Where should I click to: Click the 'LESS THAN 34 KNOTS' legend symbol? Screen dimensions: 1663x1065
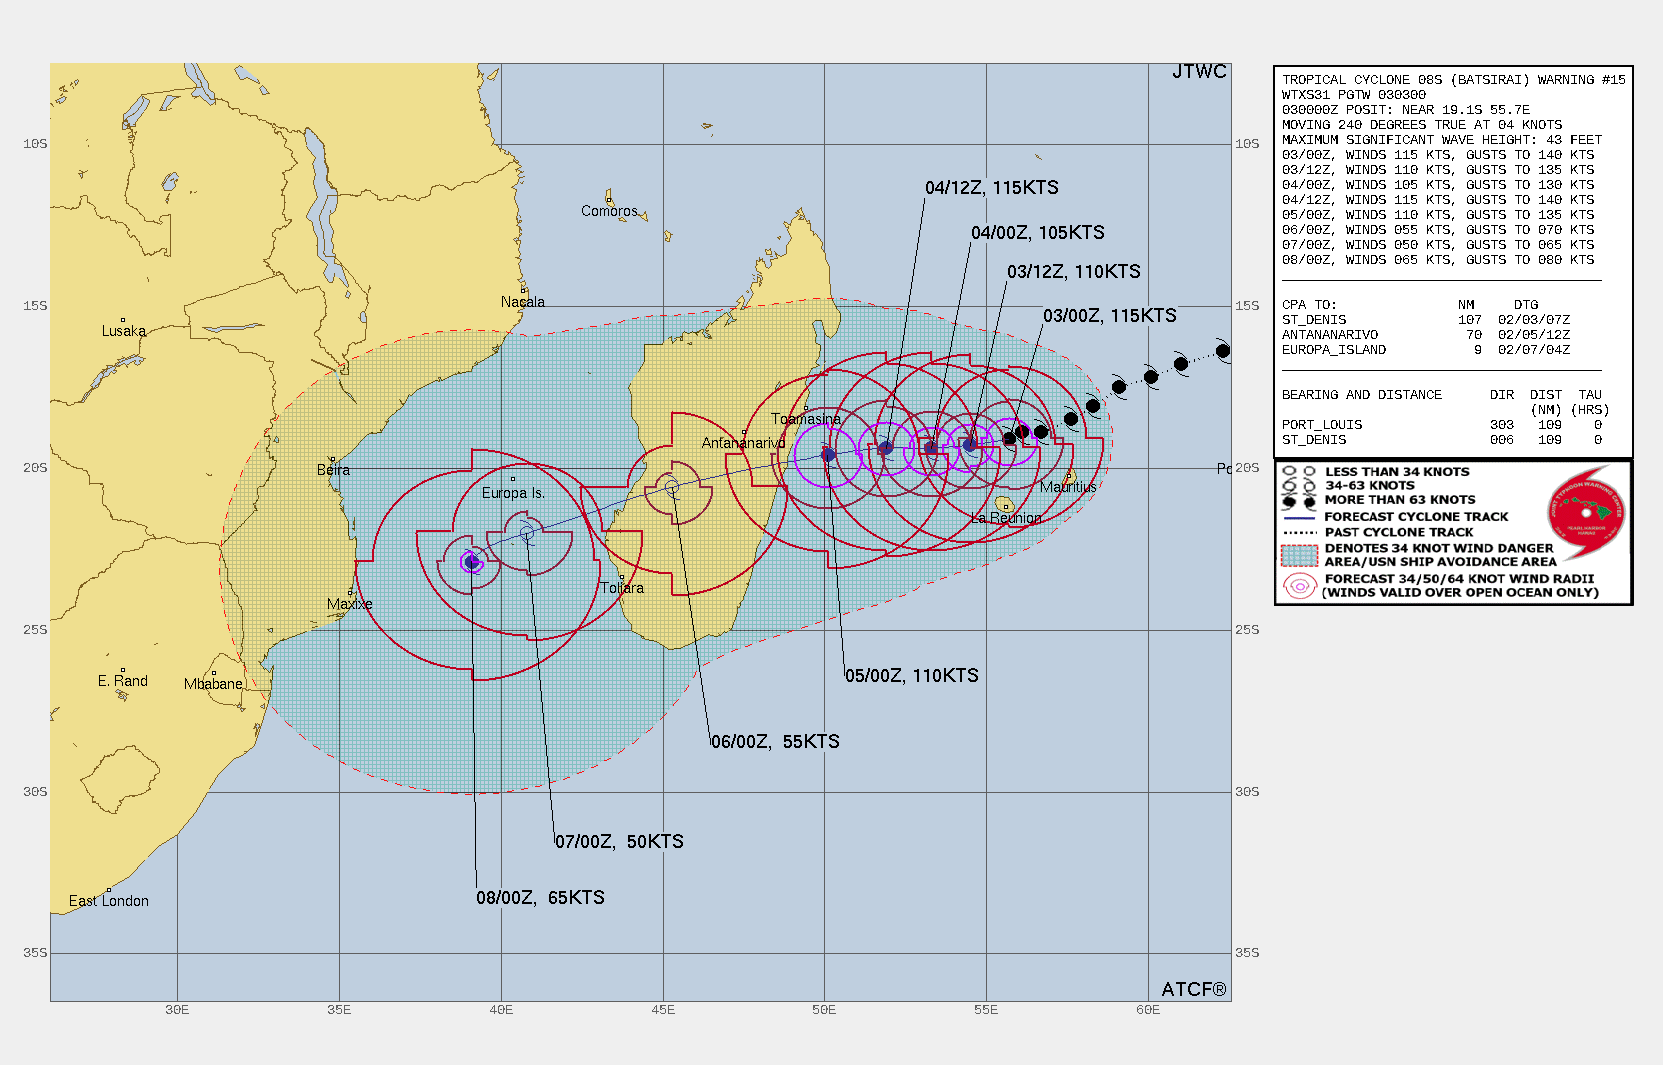coord(1299,472)
